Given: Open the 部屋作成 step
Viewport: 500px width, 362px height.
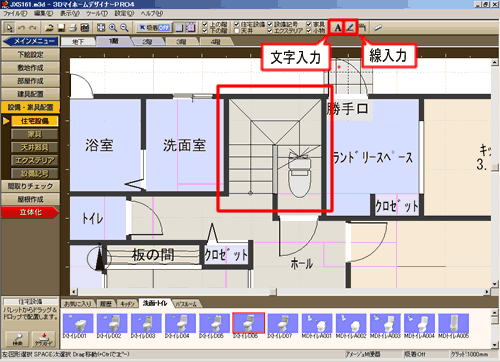Looking at the screenshot, I should coord(30,81).
